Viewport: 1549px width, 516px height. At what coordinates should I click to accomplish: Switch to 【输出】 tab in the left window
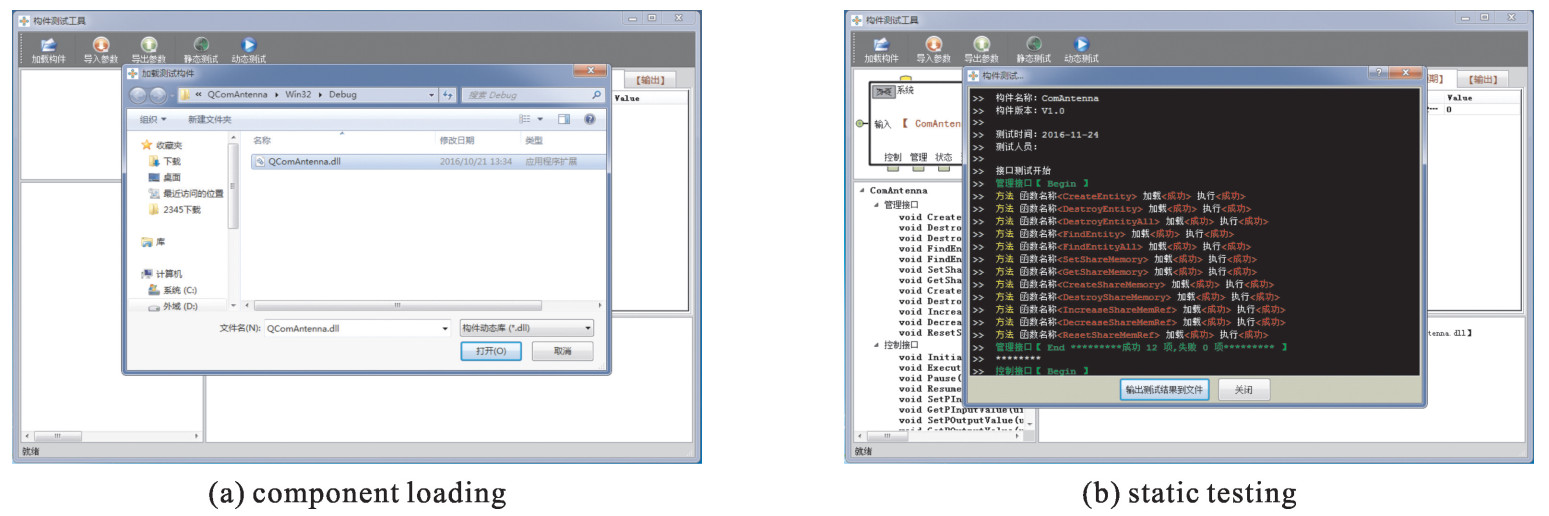click(x=651, y=80)
